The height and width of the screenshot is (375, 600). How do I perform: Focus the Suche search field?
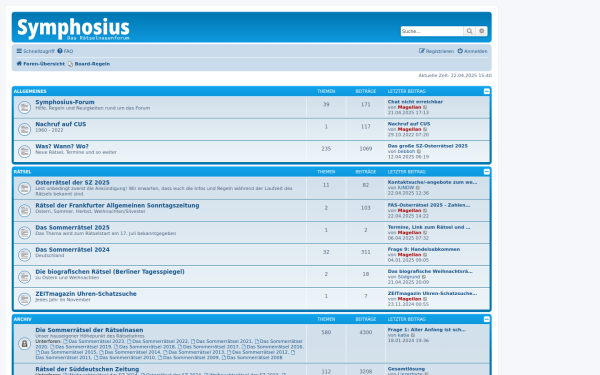pos(432,31)
